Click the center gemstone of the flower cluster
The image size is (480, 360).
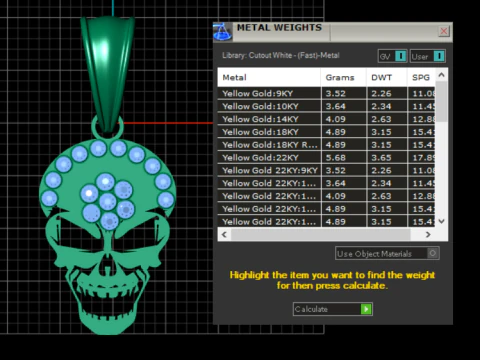[x=107, y=201]
